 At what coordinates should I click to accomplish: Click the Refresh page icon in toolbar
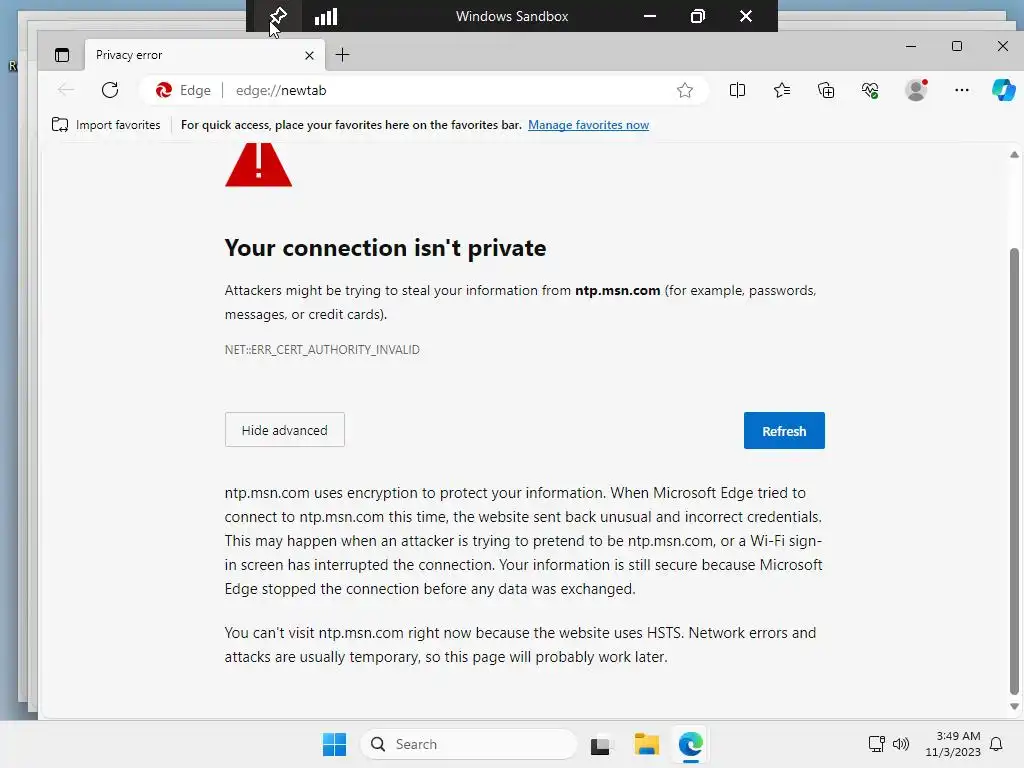(x=110, y=90)
